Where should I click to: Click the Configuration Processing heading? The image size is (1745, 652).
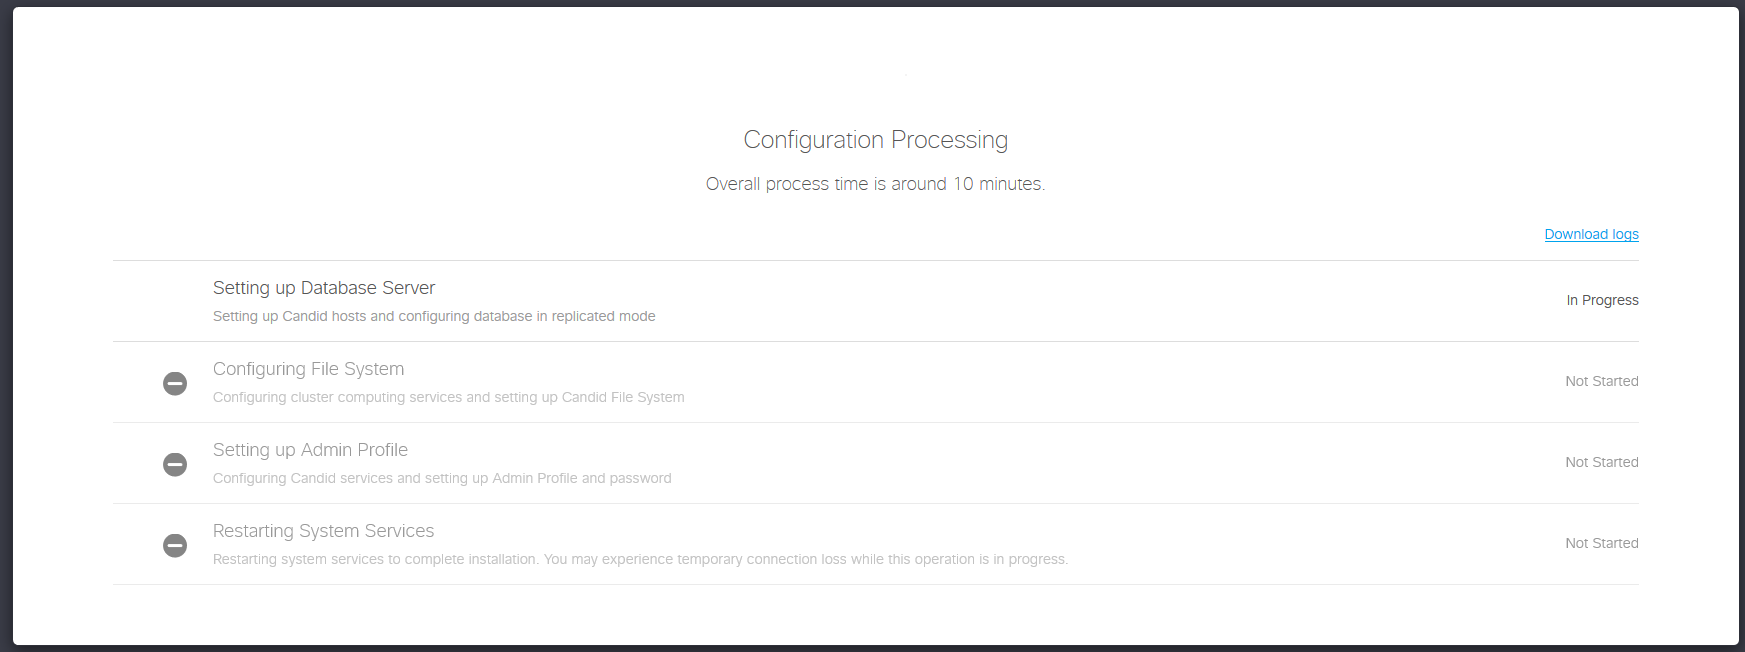[x=875, y=140]
